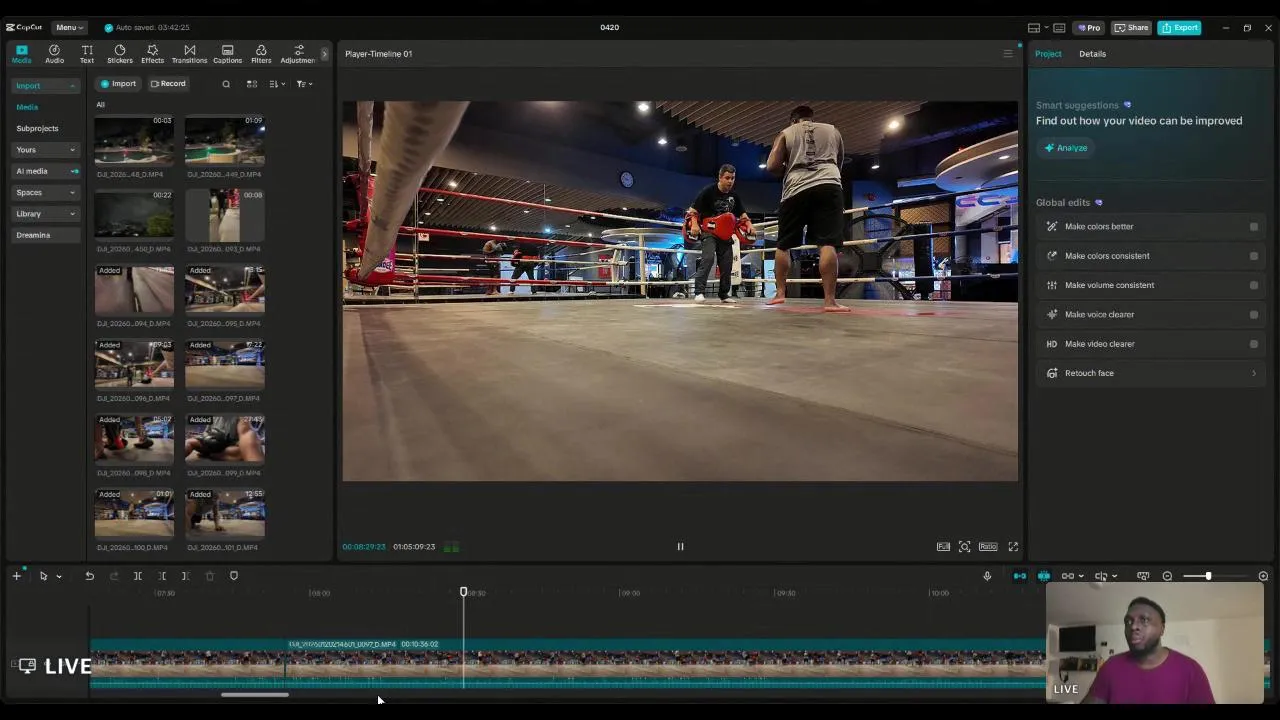1280x720 pixels.
Task: Click the Analyze button
Action: (x=1066, y=148)
